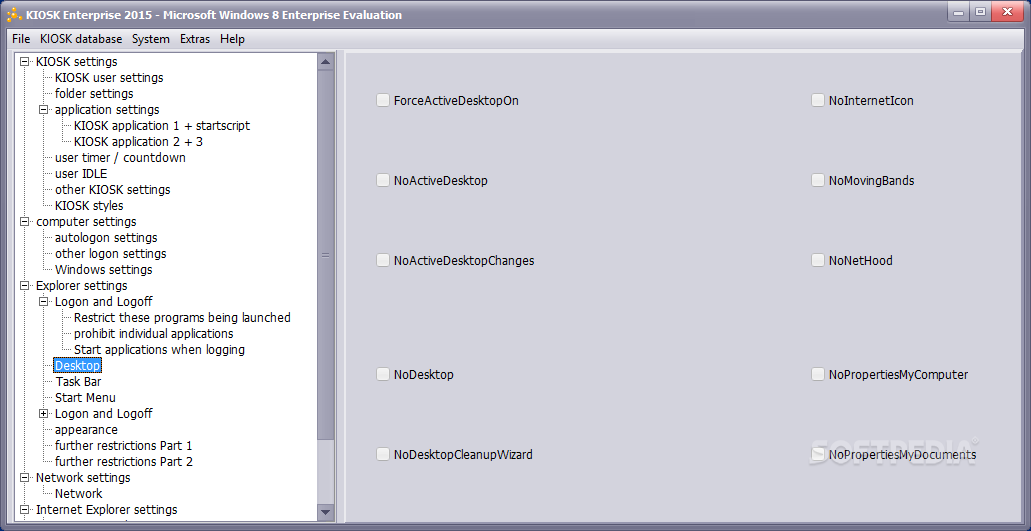This screenshot has width=1031, height=531.
Task: Check the NoActiveDesktopChanges option
Action: click(383, 260)
